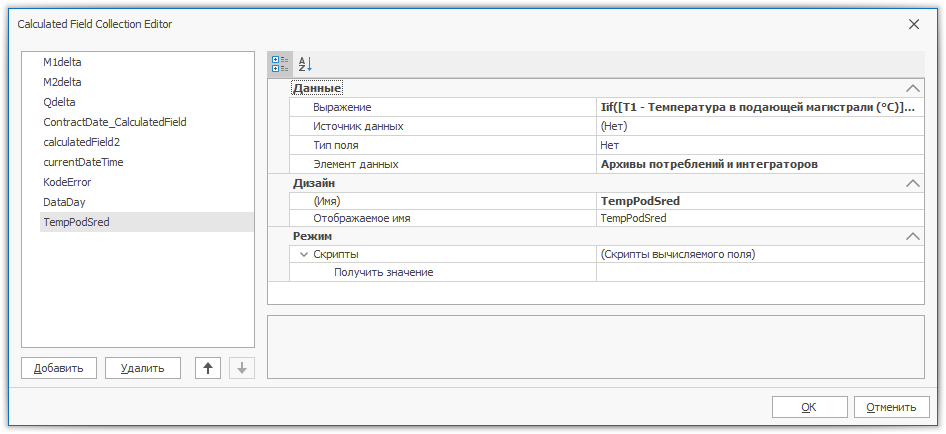Image resolution: width=946 pixels, height=434 pixels.
Task: Sort properties alphabetically
Action: pyautogui.click(x=305, y=63)
